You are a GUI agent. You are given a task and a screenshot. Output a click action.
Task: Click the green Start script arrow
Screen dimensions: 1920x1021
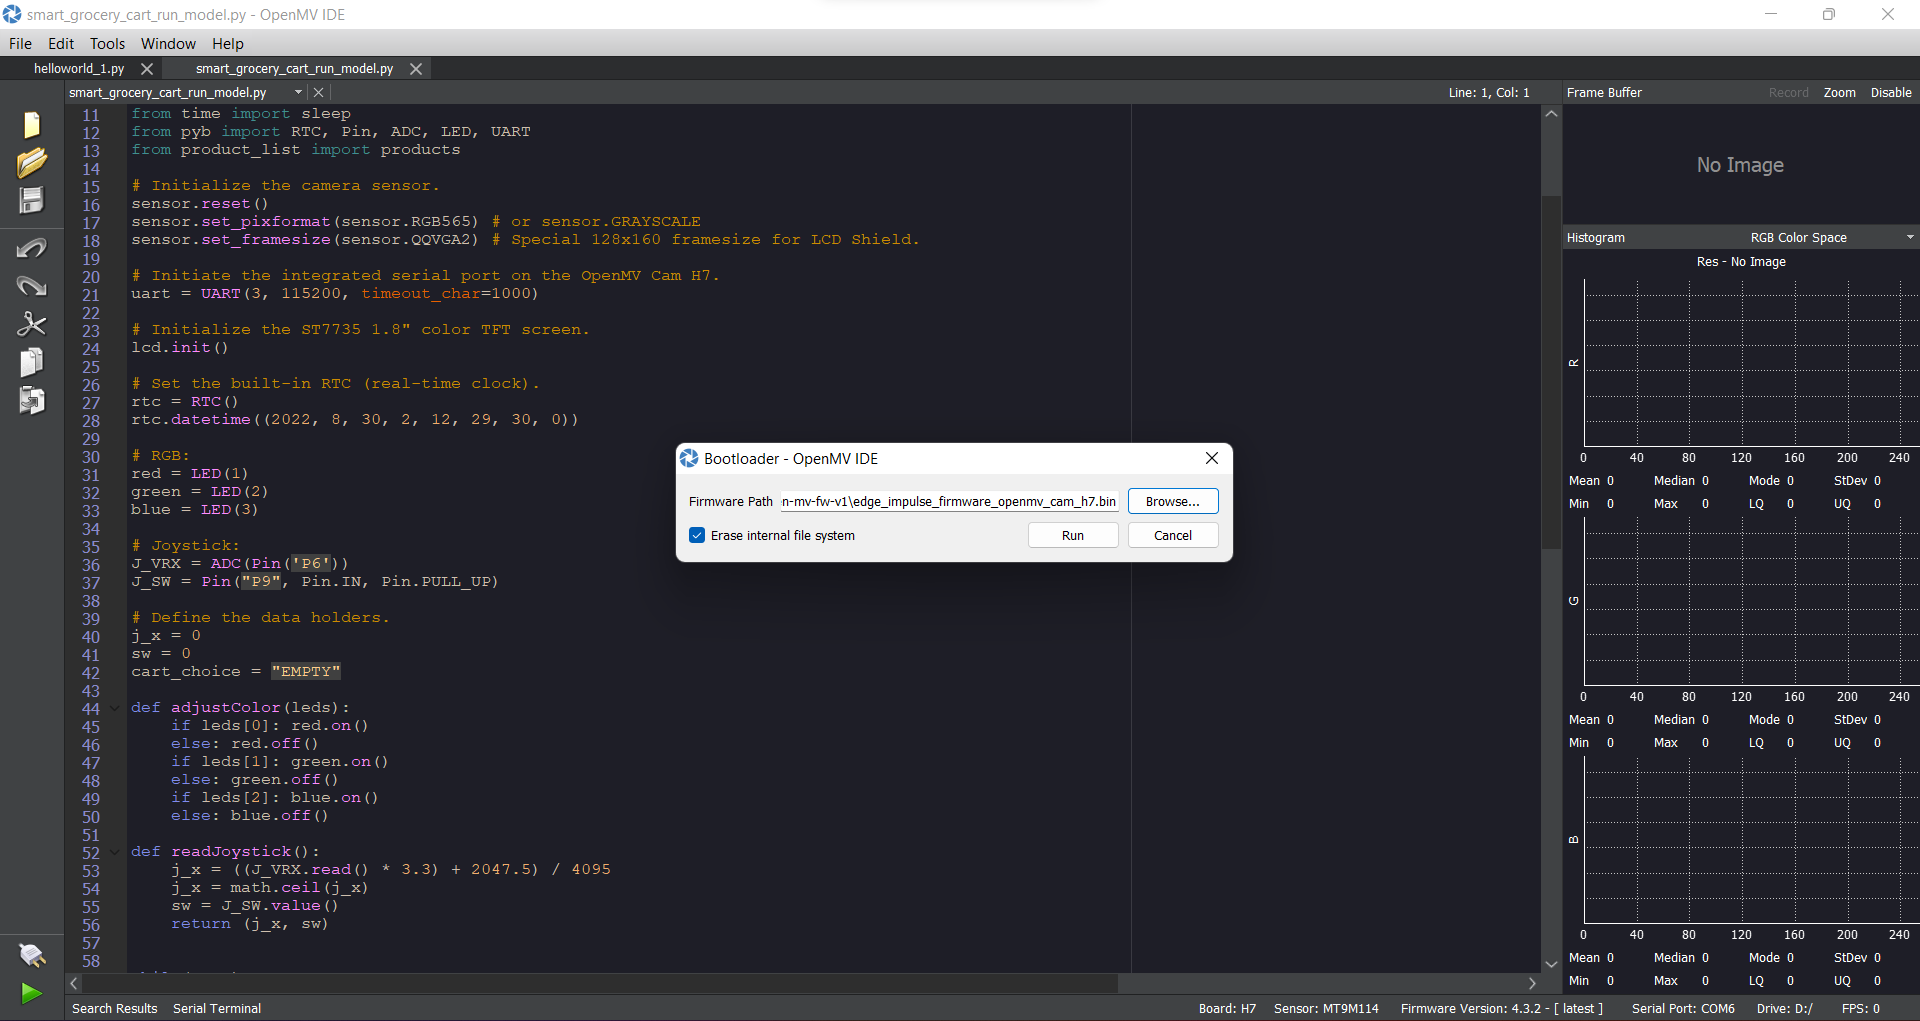(31, 993)
